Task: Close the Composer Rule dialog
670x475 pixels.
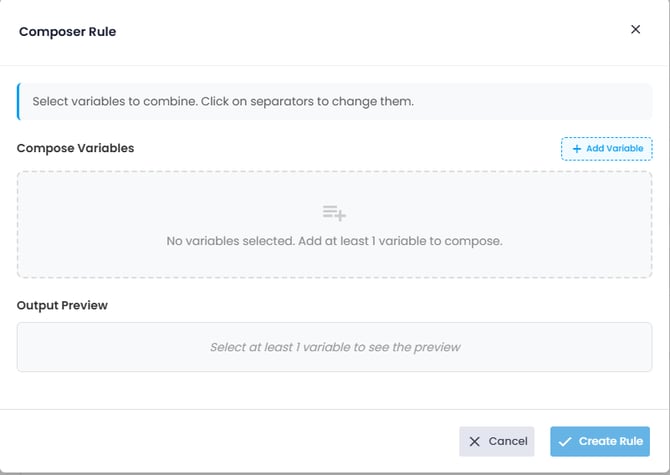Action: point(635,30)
